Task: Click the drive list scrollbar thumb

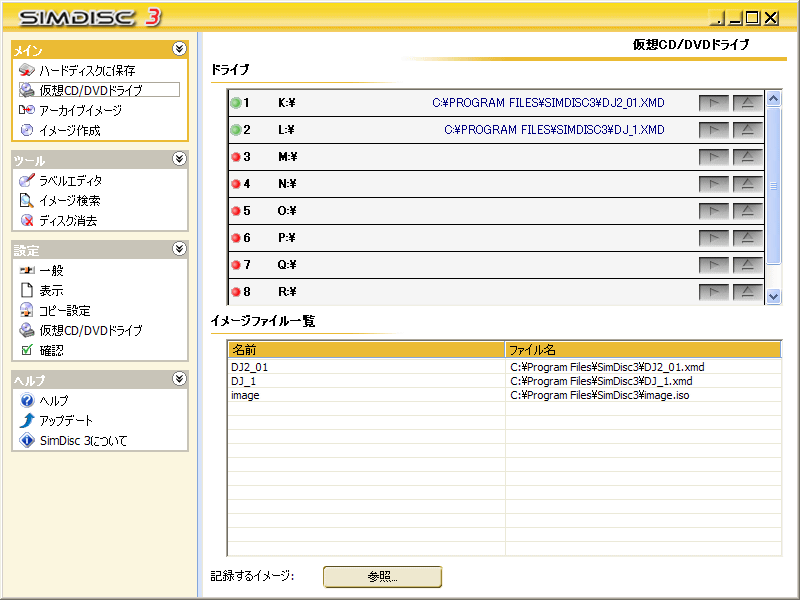Action: pos(773,185)
